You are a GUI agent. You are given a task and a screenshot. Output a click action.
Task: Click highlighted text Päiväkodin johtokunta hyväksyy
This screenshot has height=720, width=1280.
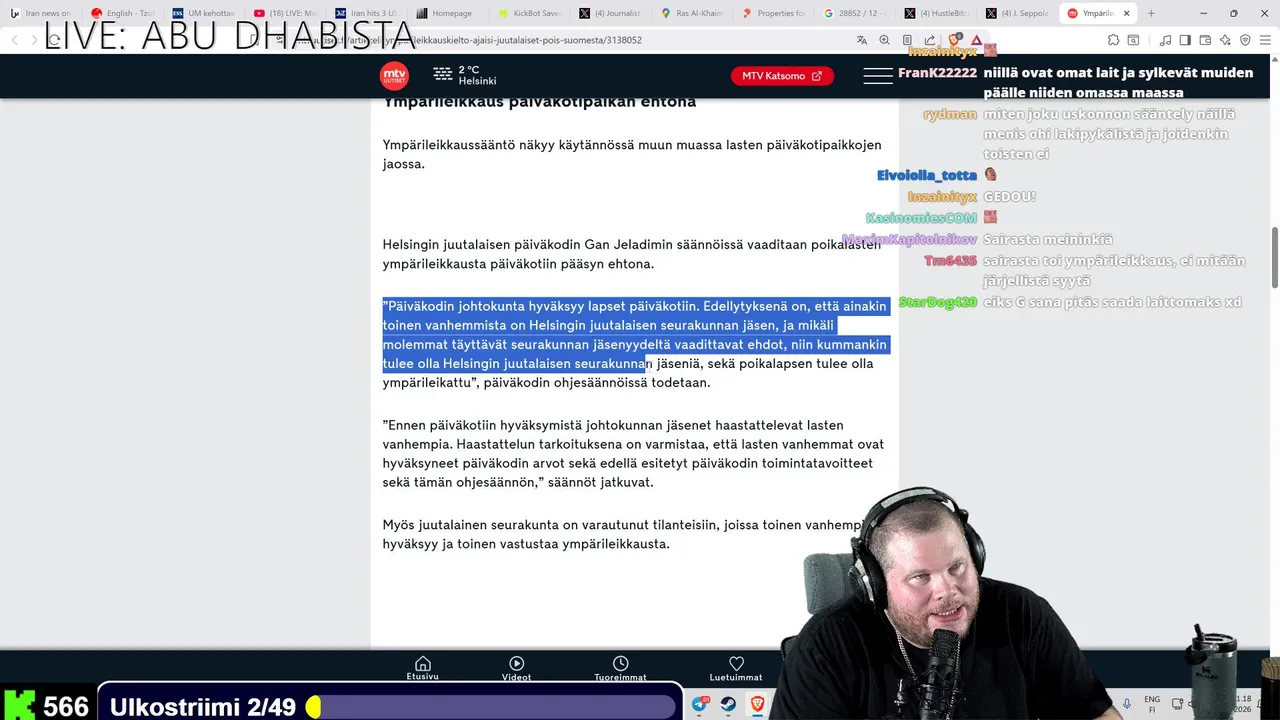point(634,335)
